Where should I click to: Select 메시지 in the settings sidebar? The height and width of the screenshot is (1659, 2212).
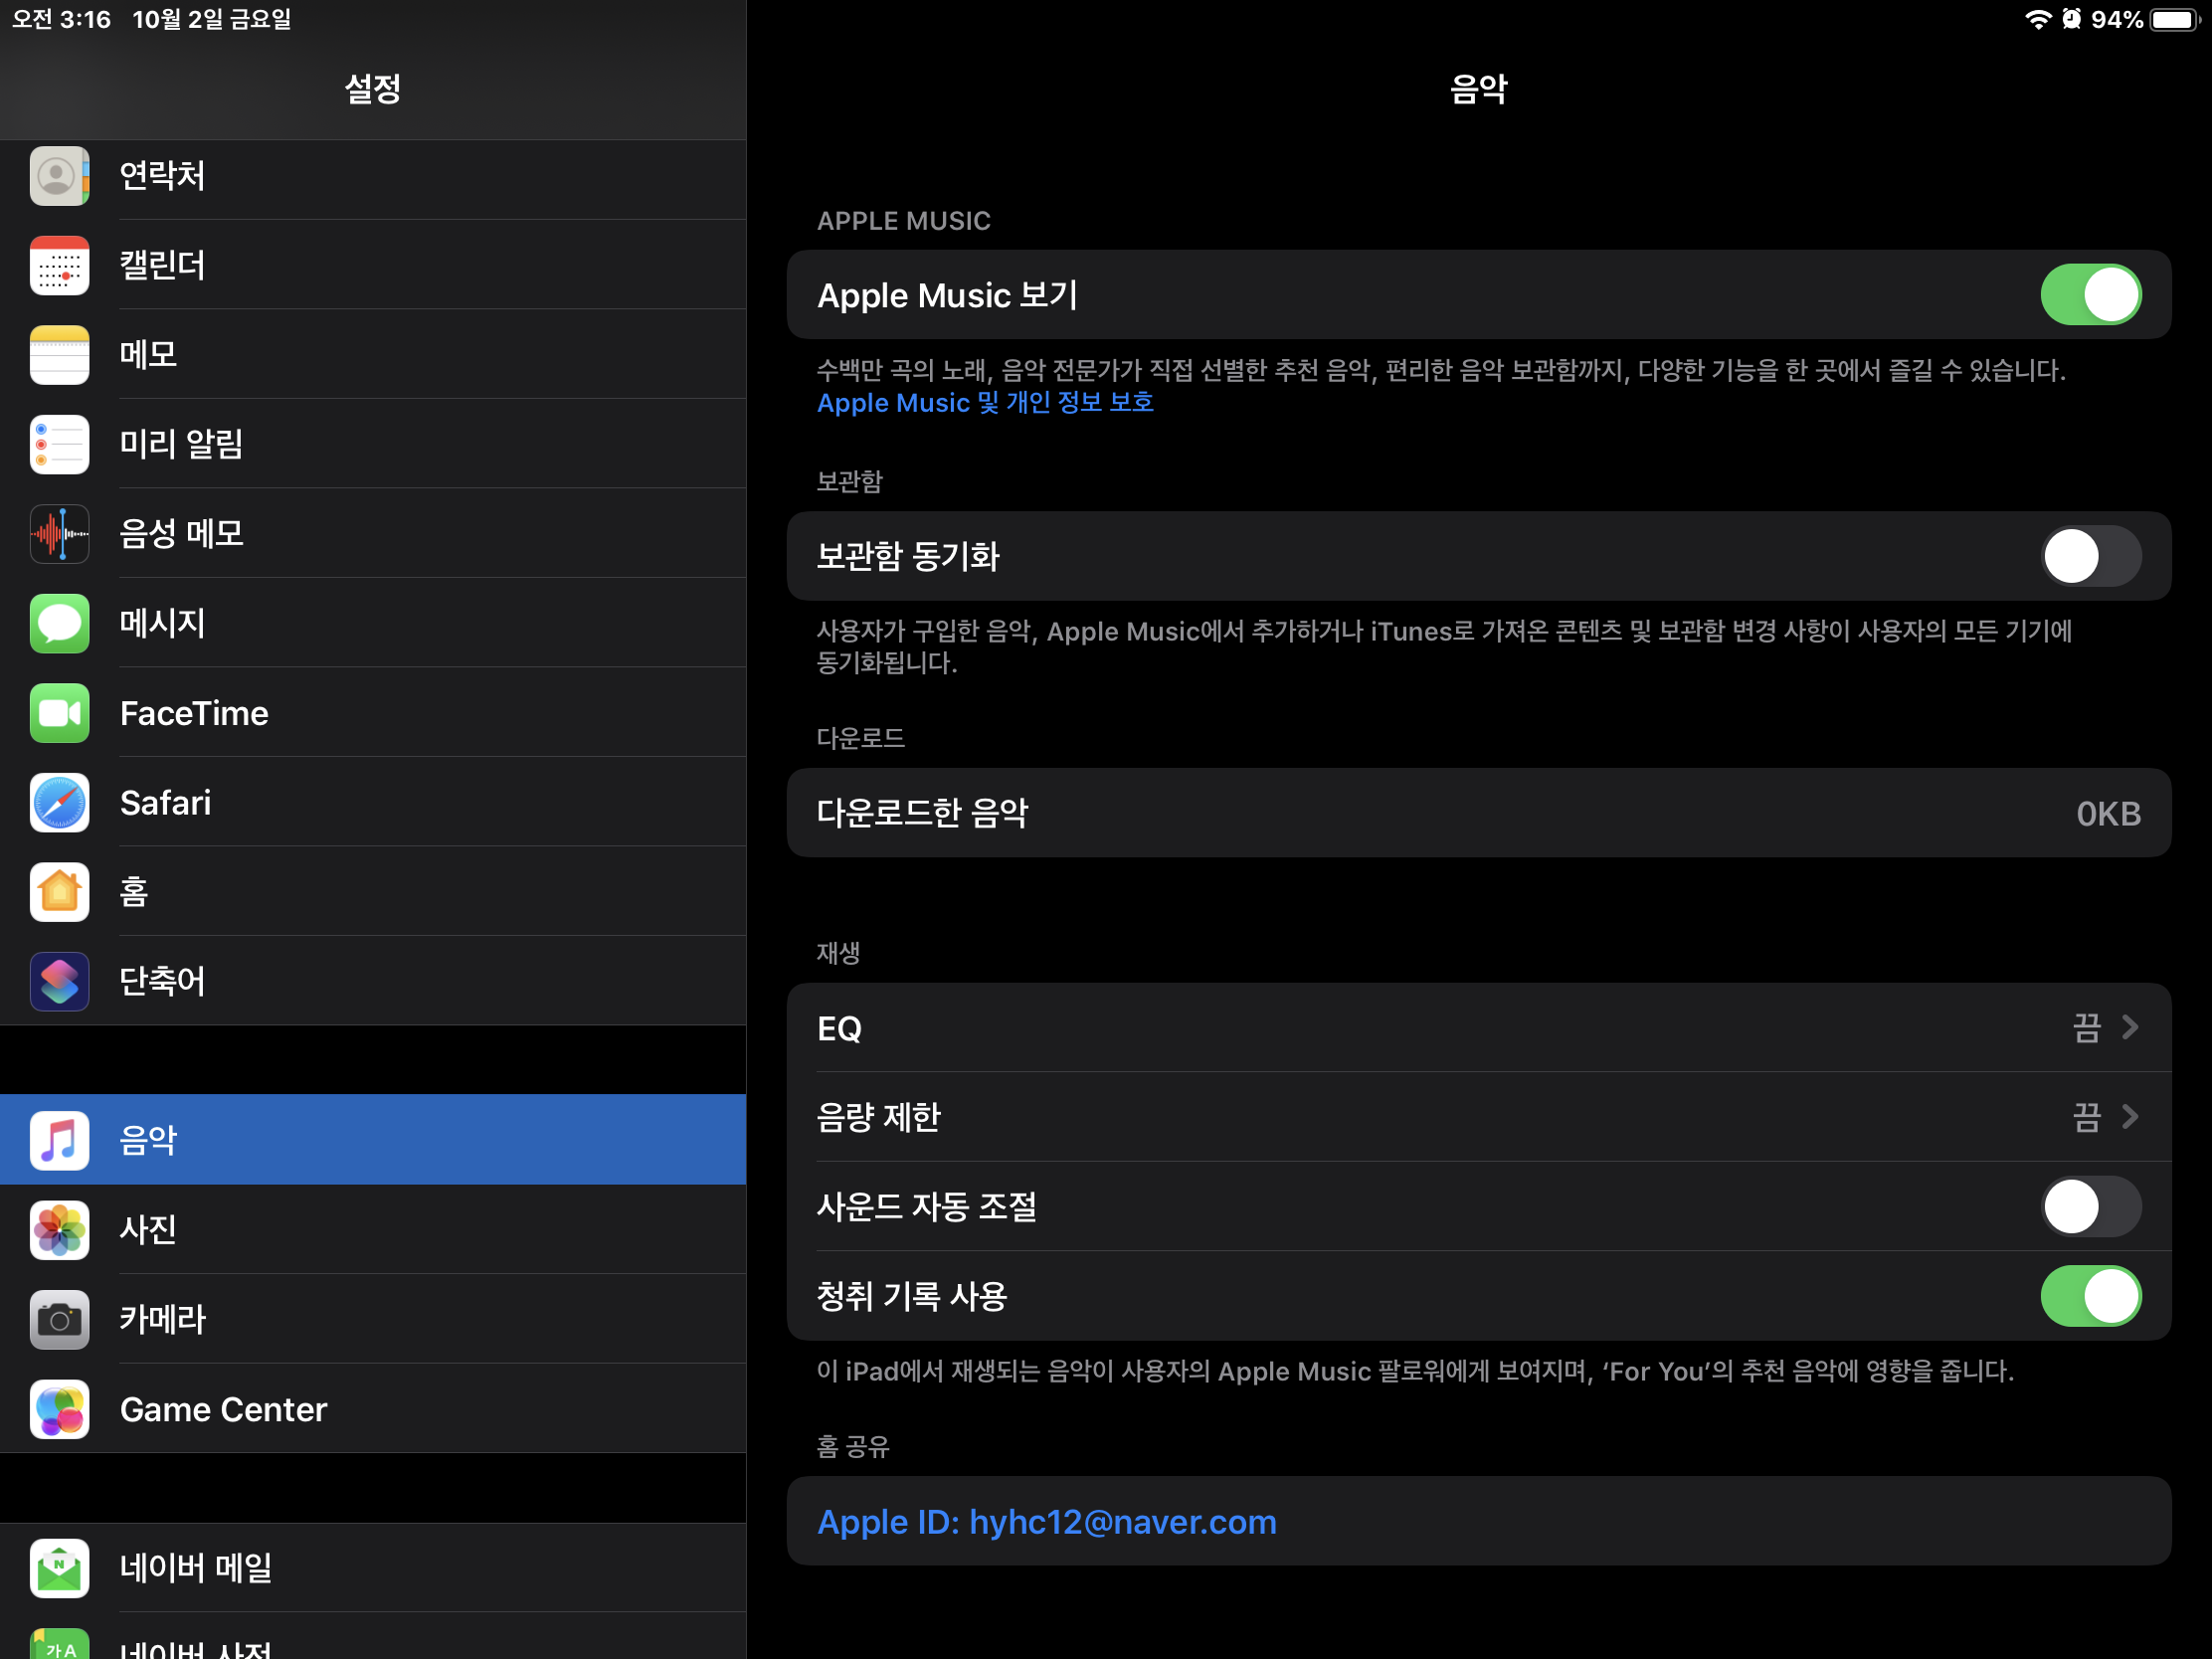point(162,623)
